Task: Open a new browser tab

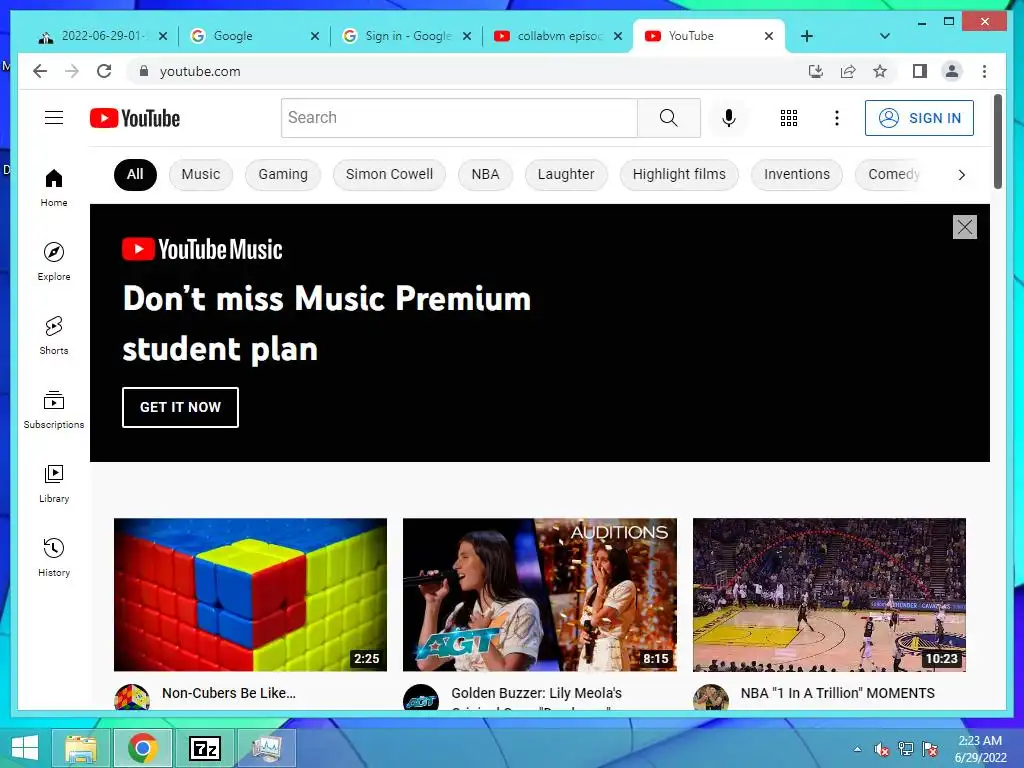Action: click(807, 36)
